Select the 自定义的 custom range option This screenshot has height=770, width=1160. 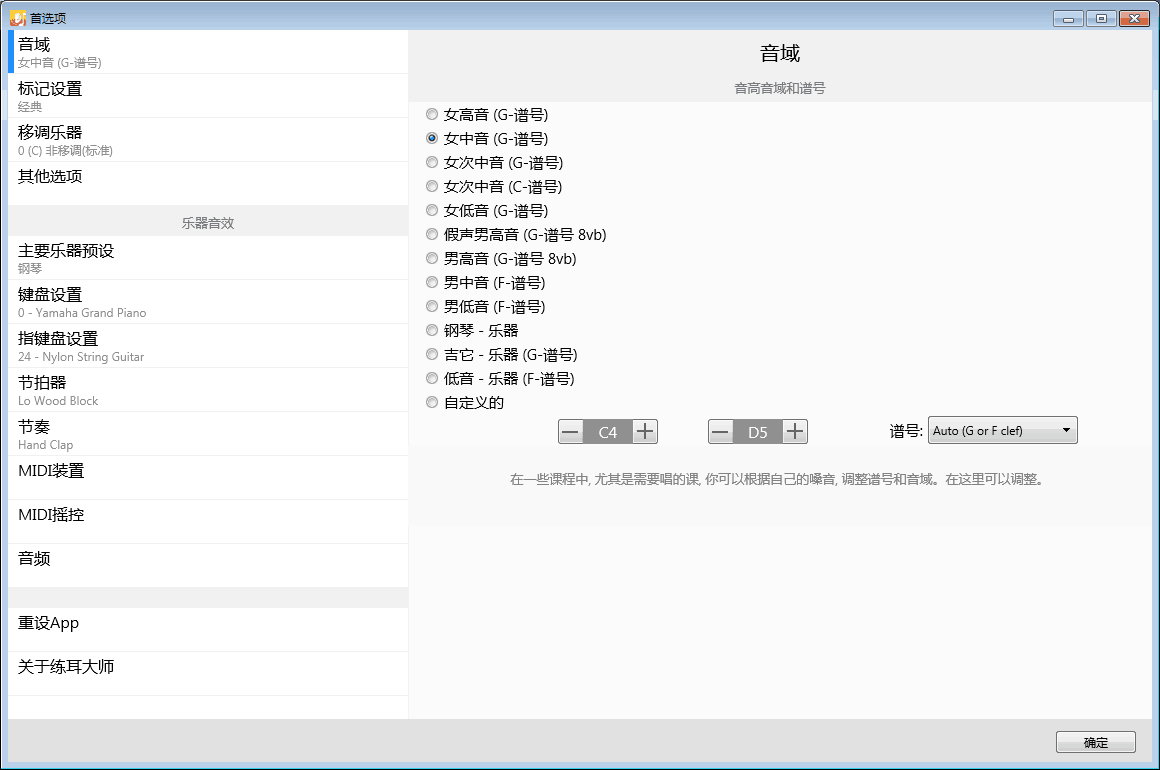click(x=432, y=403)
